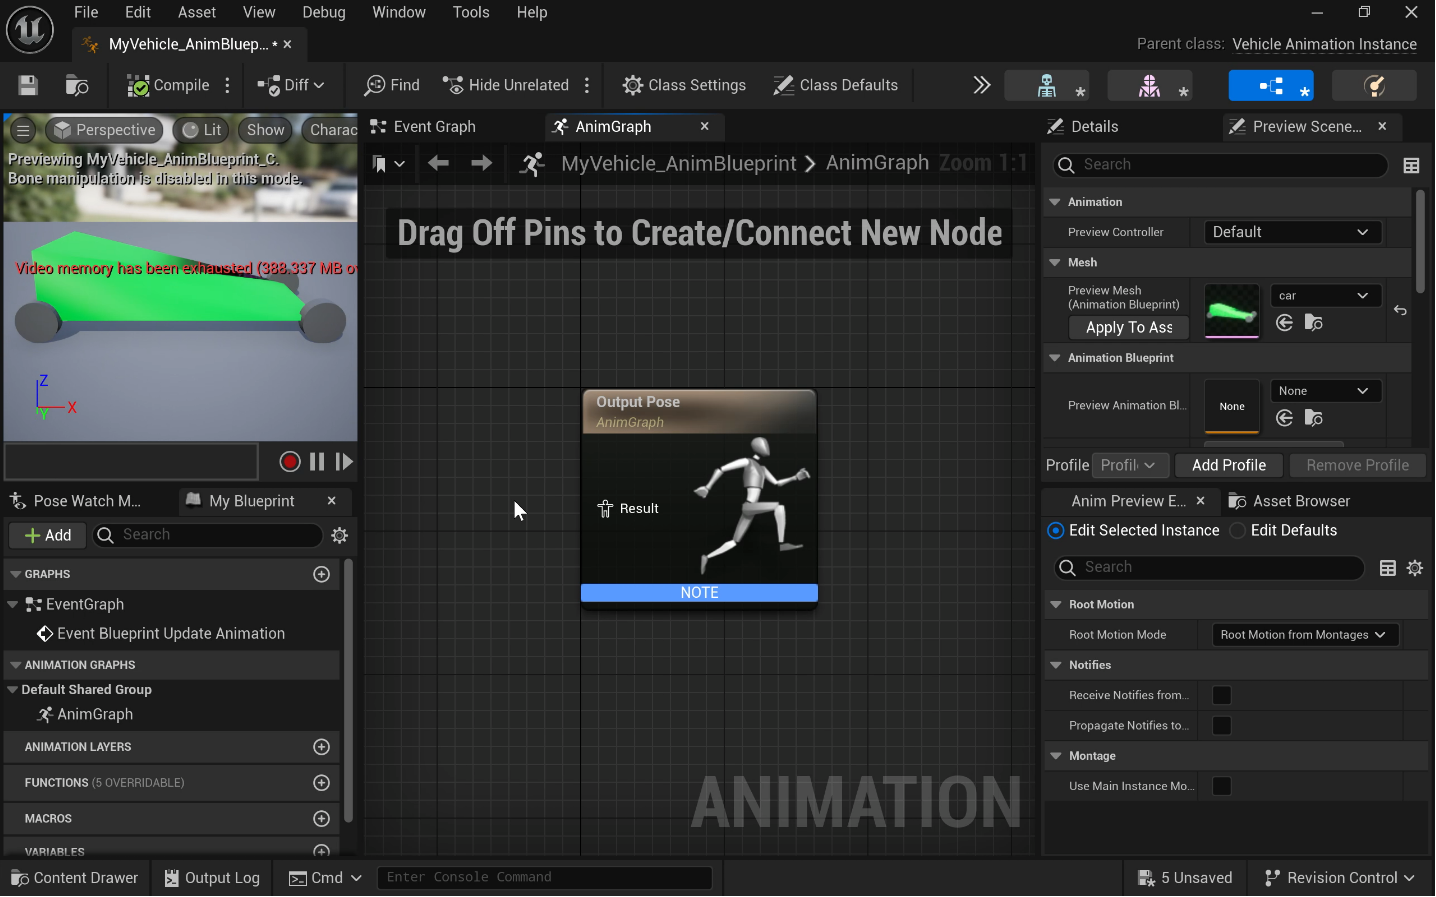Add new animation layer plus icon

pyautogui.click(x=322, y=748)
